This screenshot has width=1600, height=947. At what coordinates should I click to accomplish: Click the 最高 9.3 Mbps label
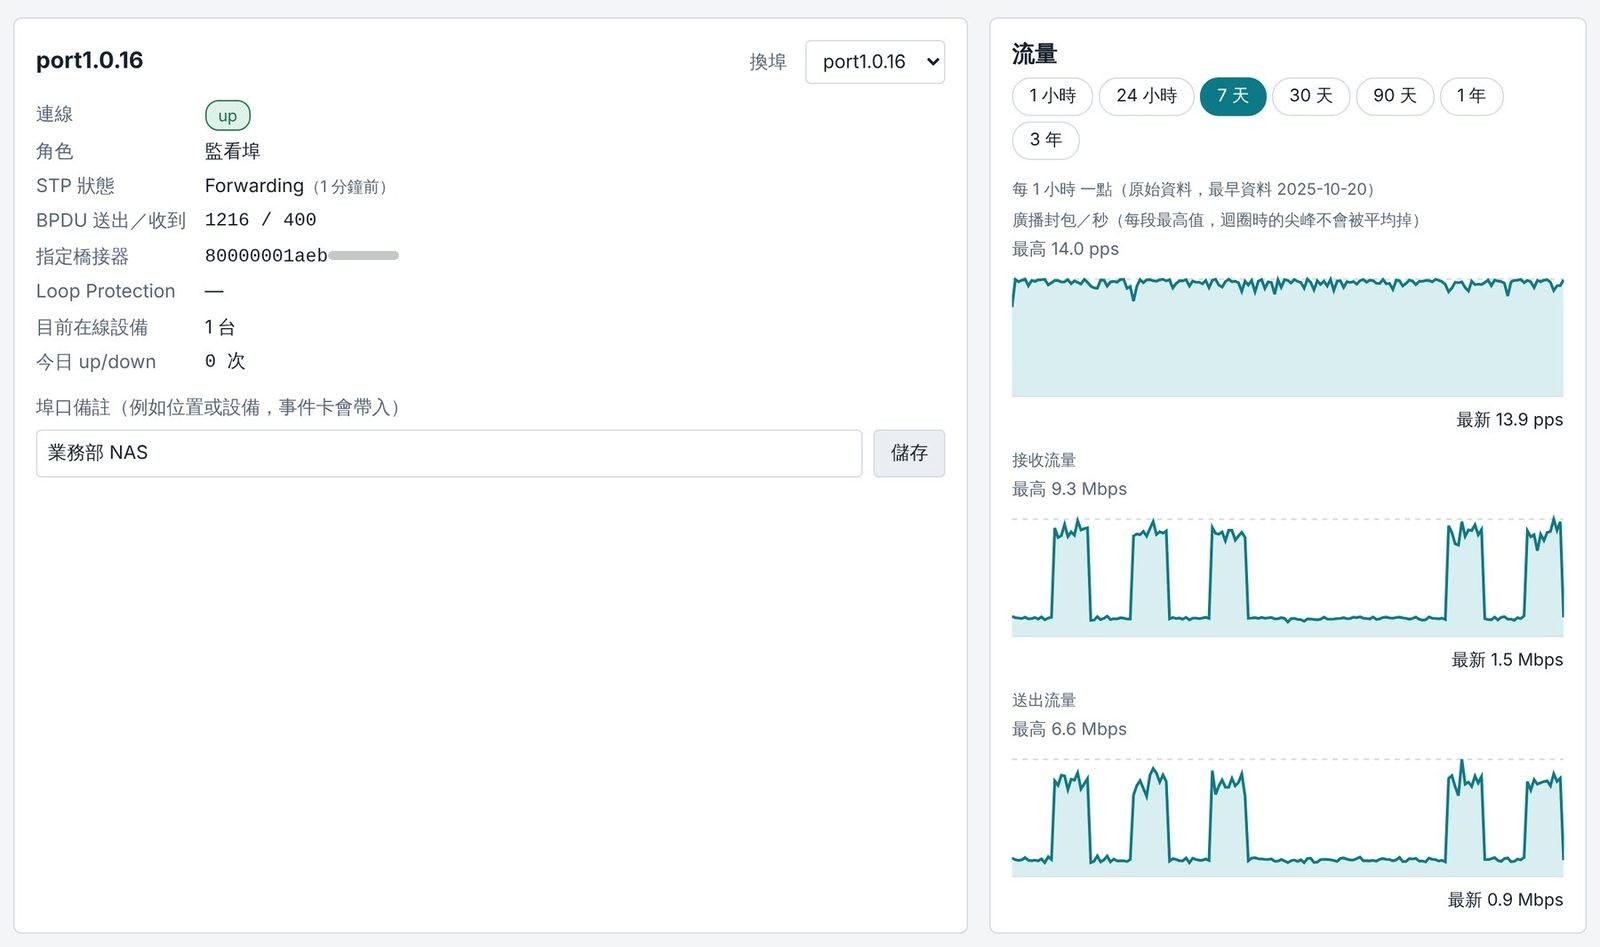point(1069,489)
